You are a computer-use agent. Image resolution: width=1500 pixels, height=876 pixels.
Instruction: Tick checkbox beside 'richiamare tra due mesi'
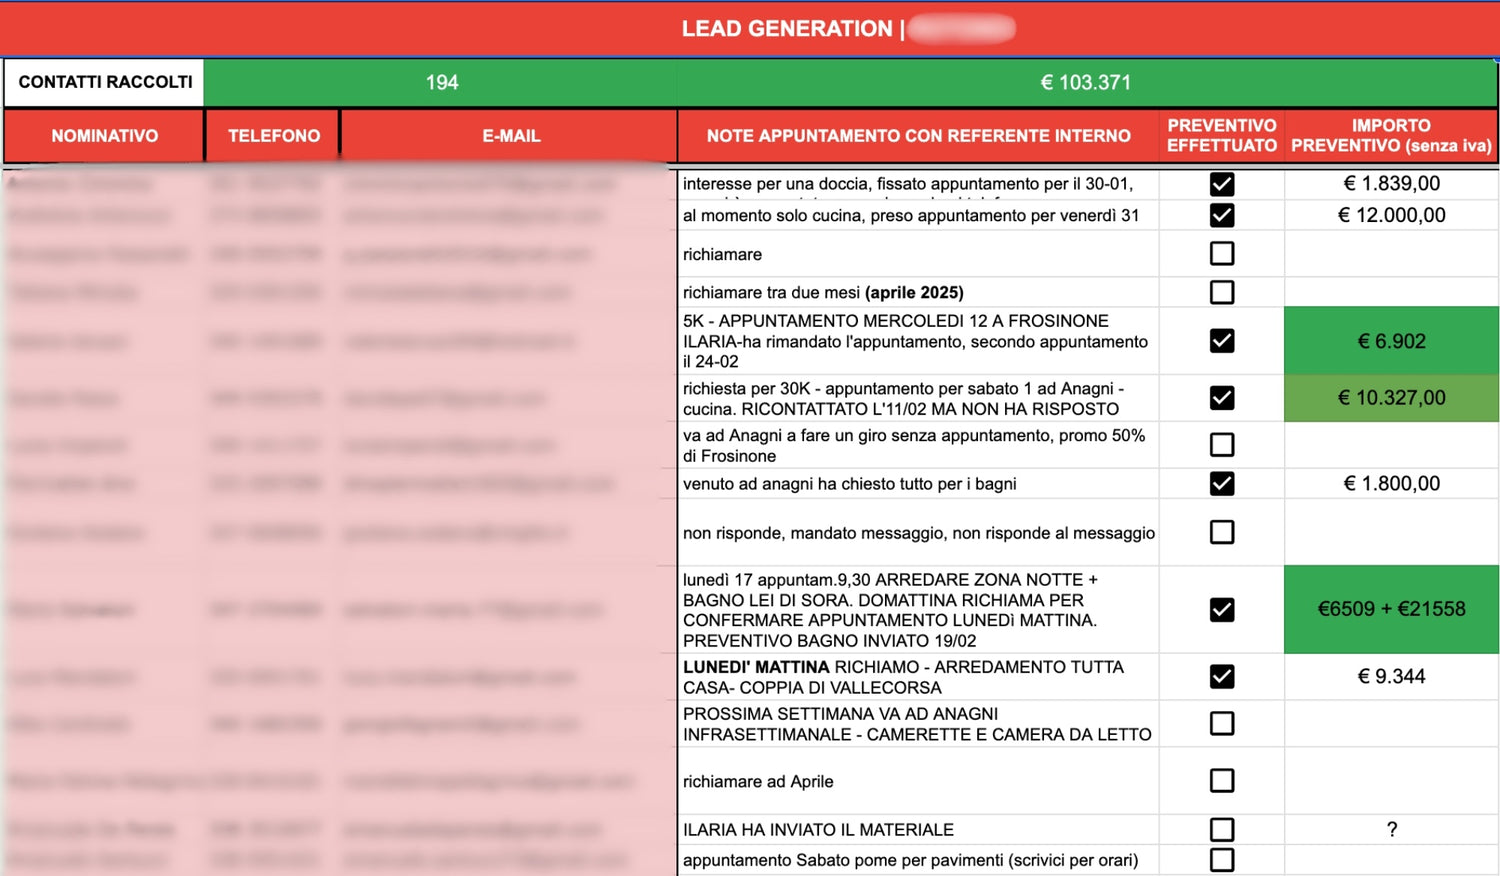pyautogui.click(x=1221, y=292)
